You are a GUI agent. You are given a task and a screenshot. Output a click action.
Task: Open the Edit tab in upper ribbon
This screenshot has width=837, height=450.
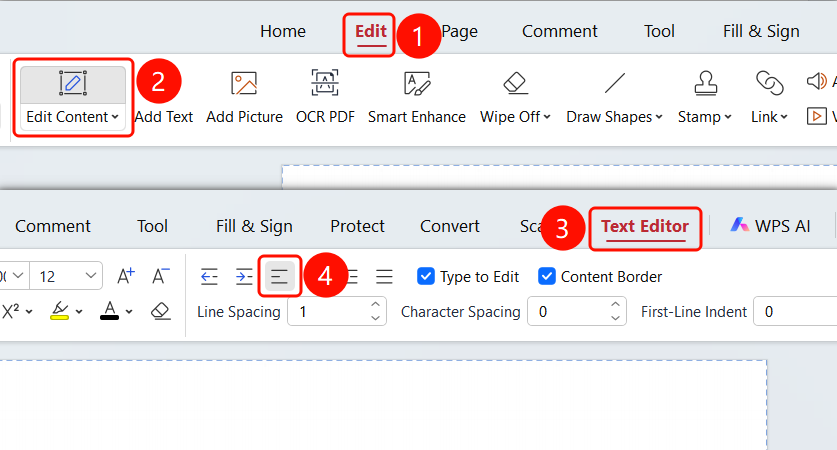[370, 31]
